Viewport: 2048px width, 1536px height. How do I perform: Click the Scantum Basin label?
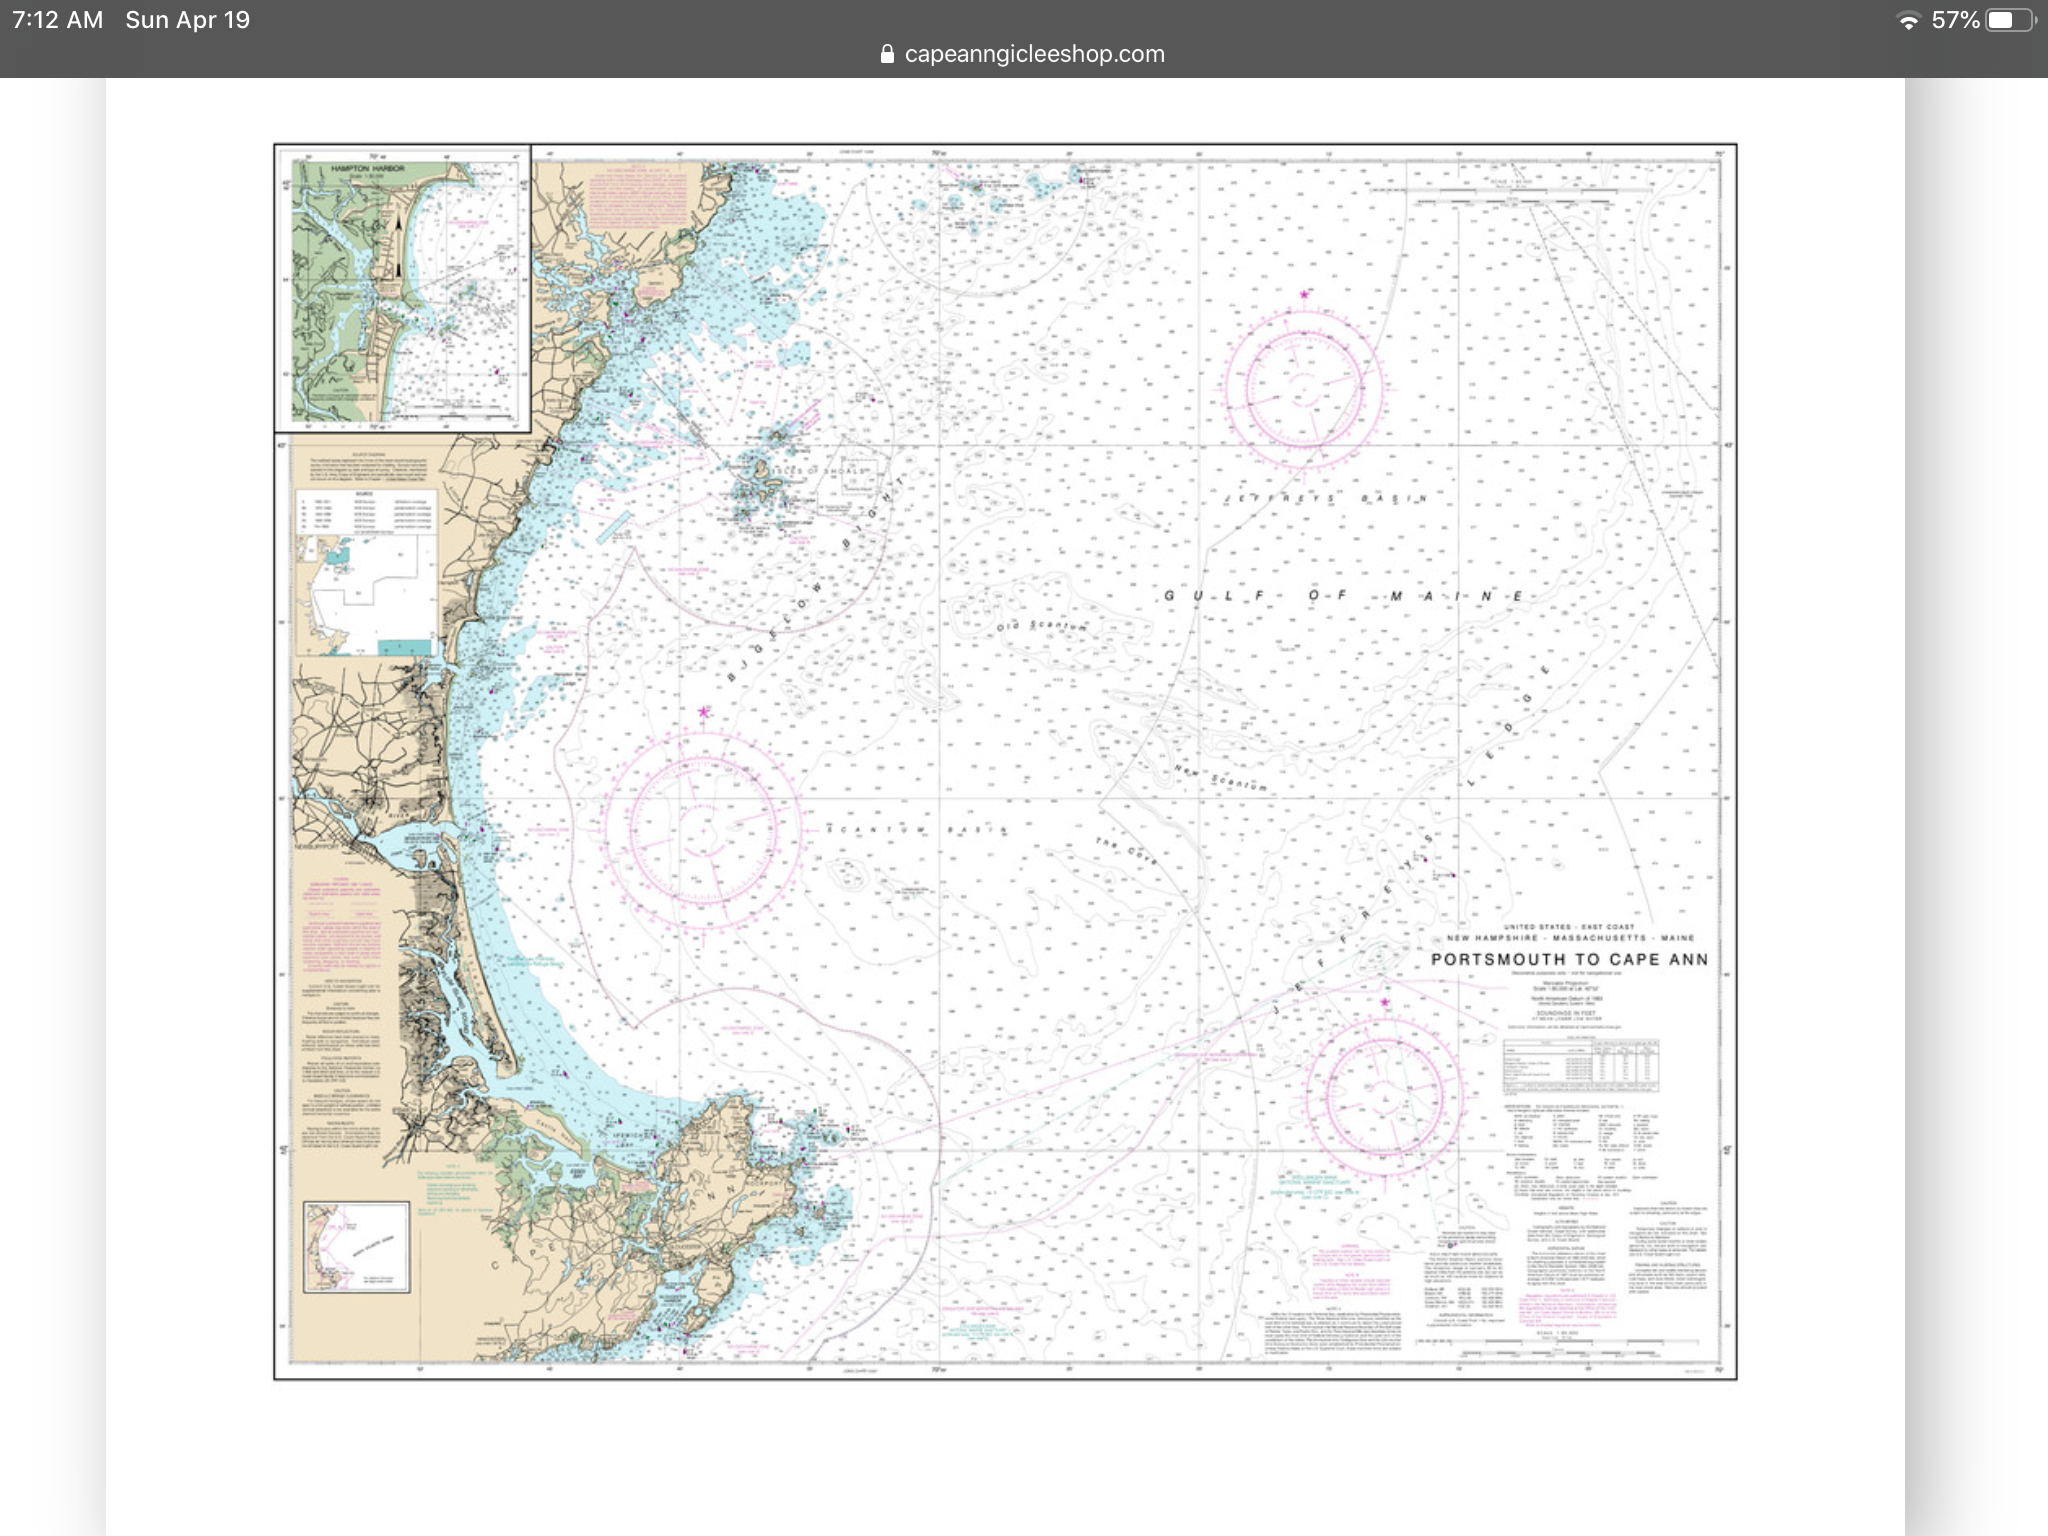917,830
